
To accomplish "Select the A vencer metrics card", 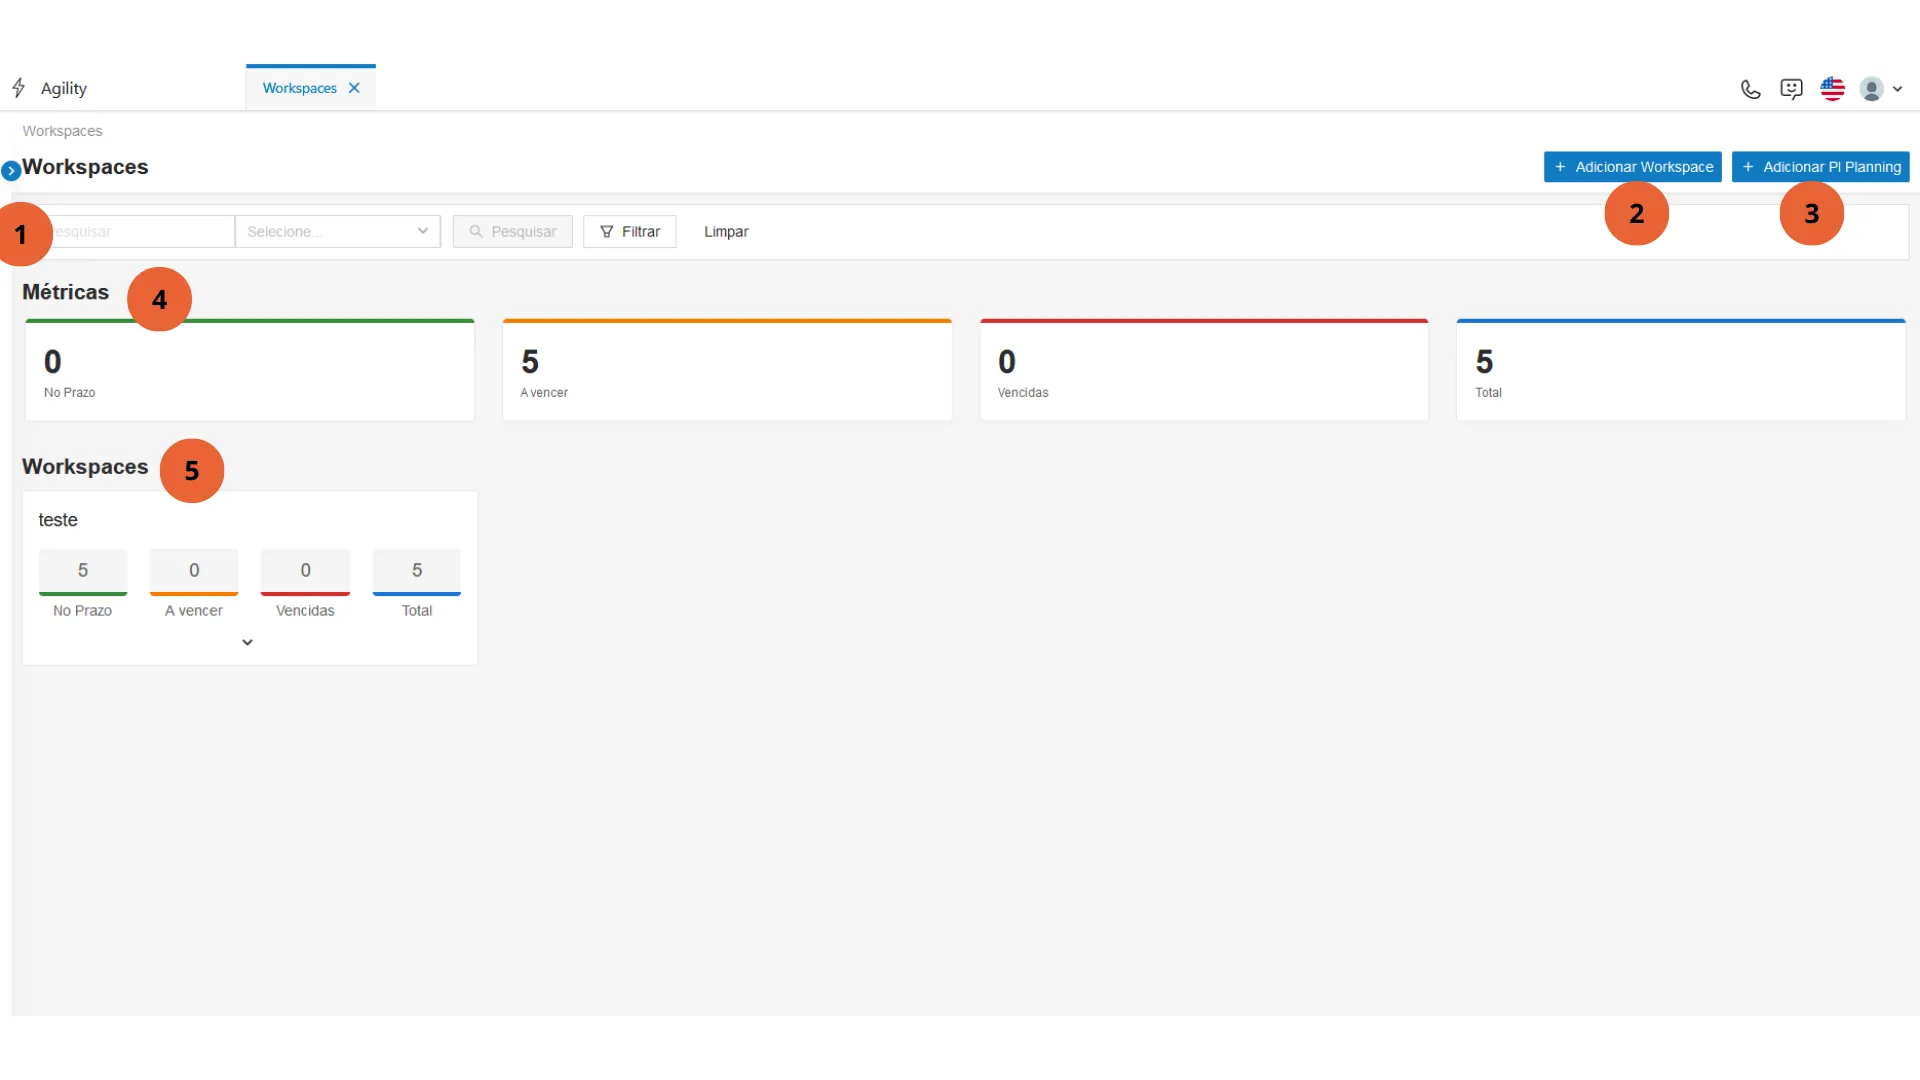I will click(x=727, y=370).
